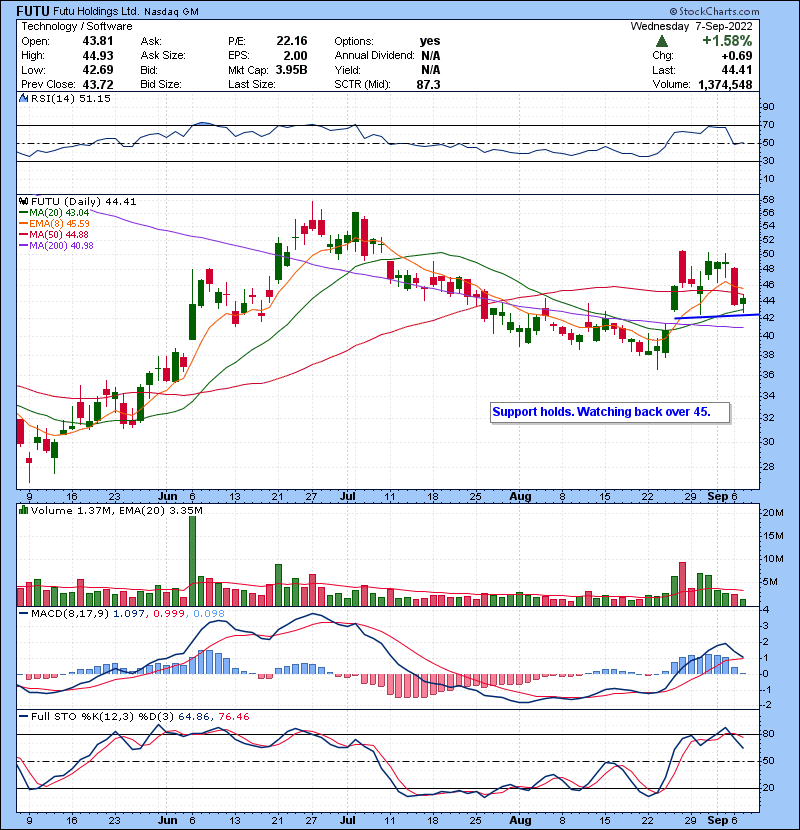Click the 15M label on the volume axis

[772, 536]
